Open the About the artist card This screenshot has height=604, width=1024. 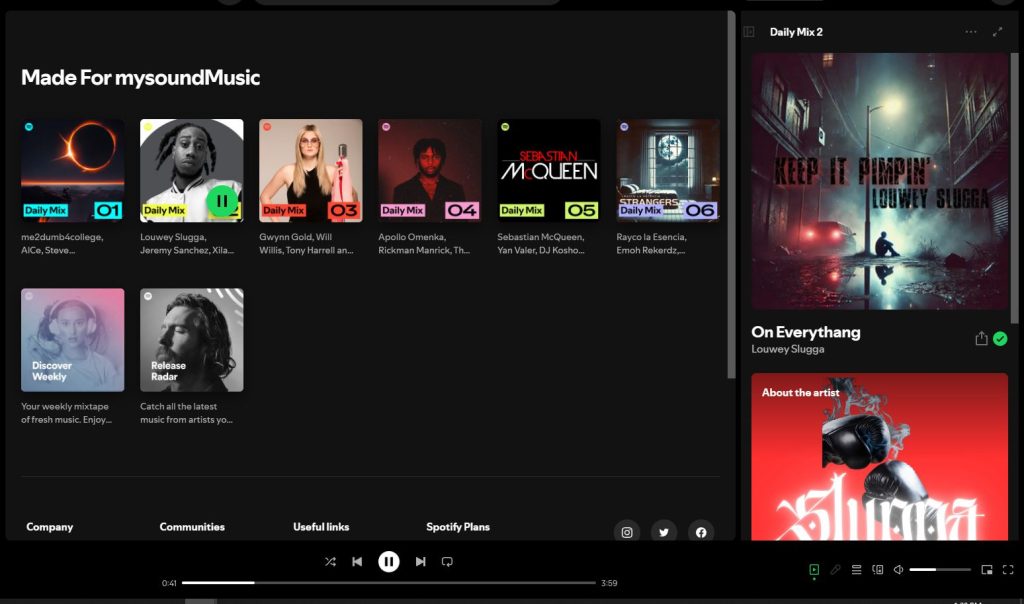pos(879,457)
